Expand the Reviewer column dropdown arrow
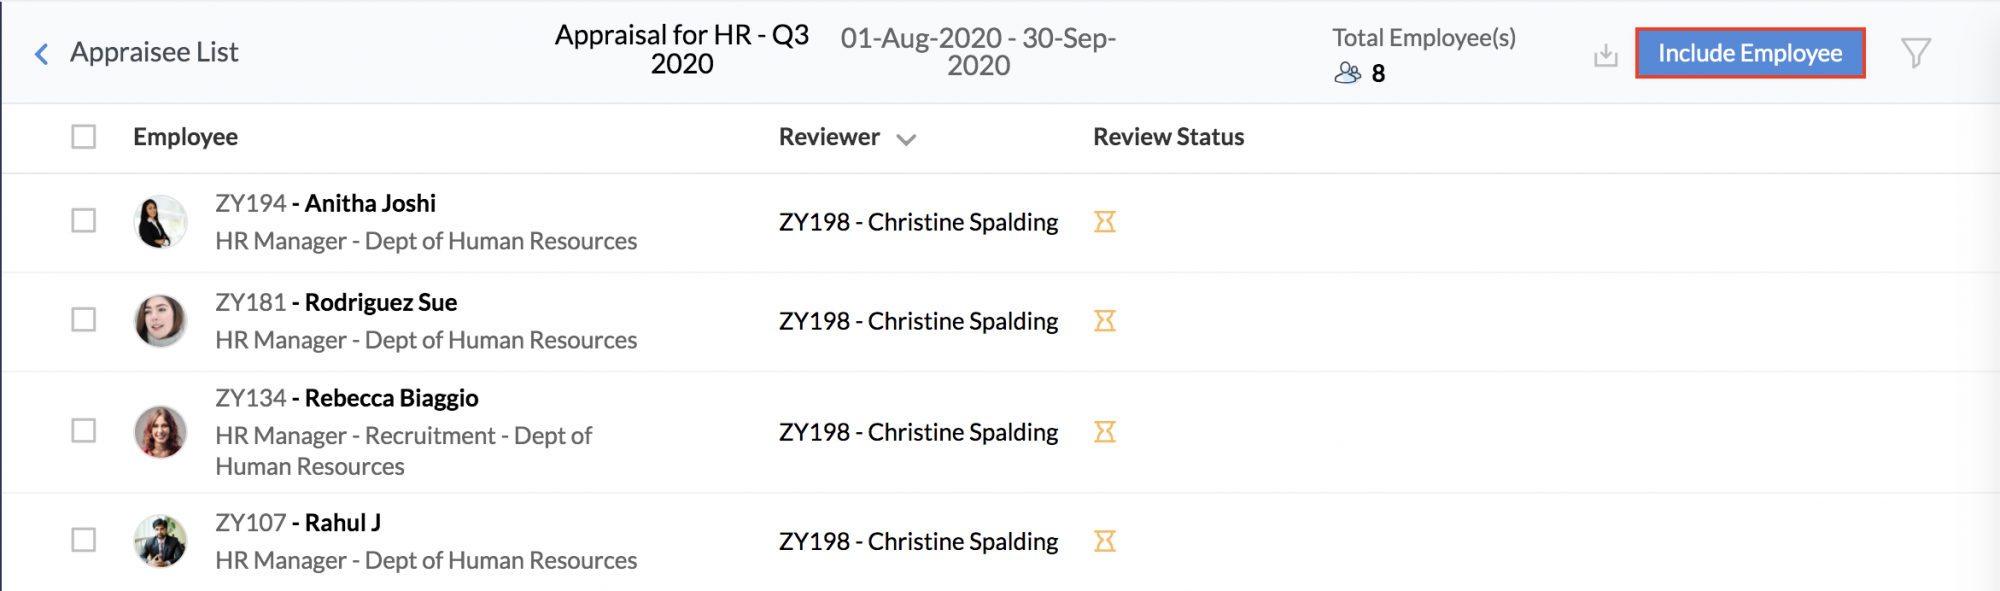 906,140
